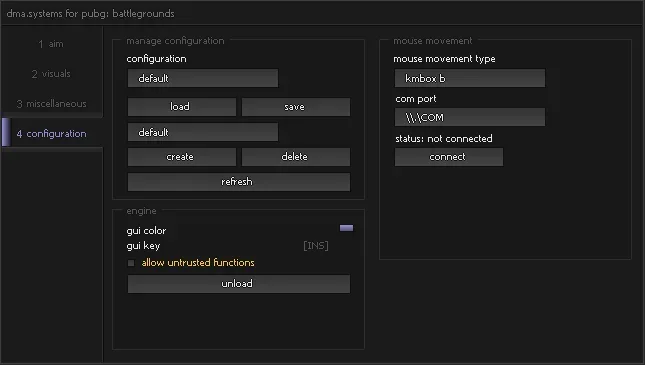
Task: Click the refresh button
Action: click(239, 182)
